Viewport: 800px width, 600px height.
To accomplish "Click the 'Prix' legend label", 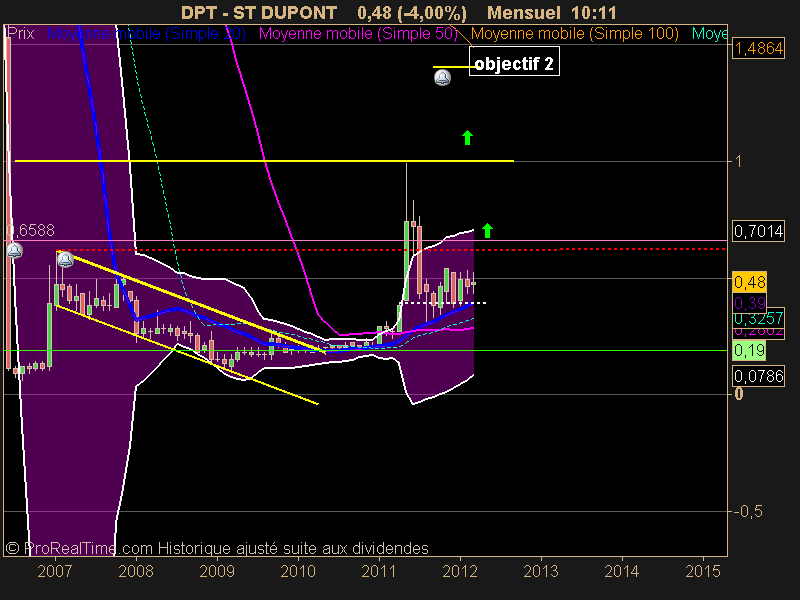I will [x=20, y=34].
